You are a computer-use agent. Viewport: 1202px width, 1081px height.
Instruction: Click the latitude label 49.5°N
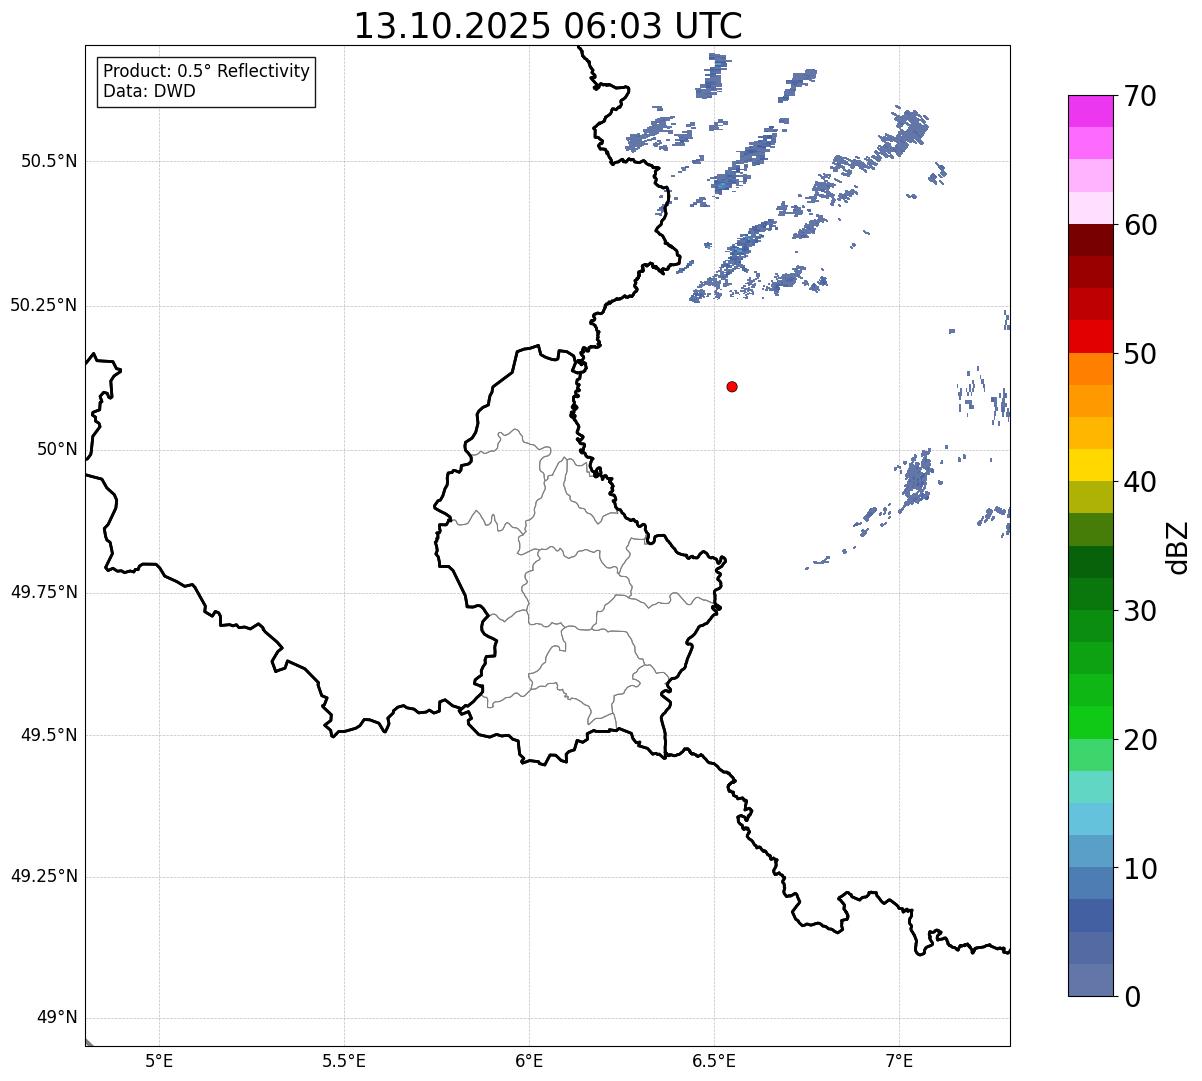(49, 735)
